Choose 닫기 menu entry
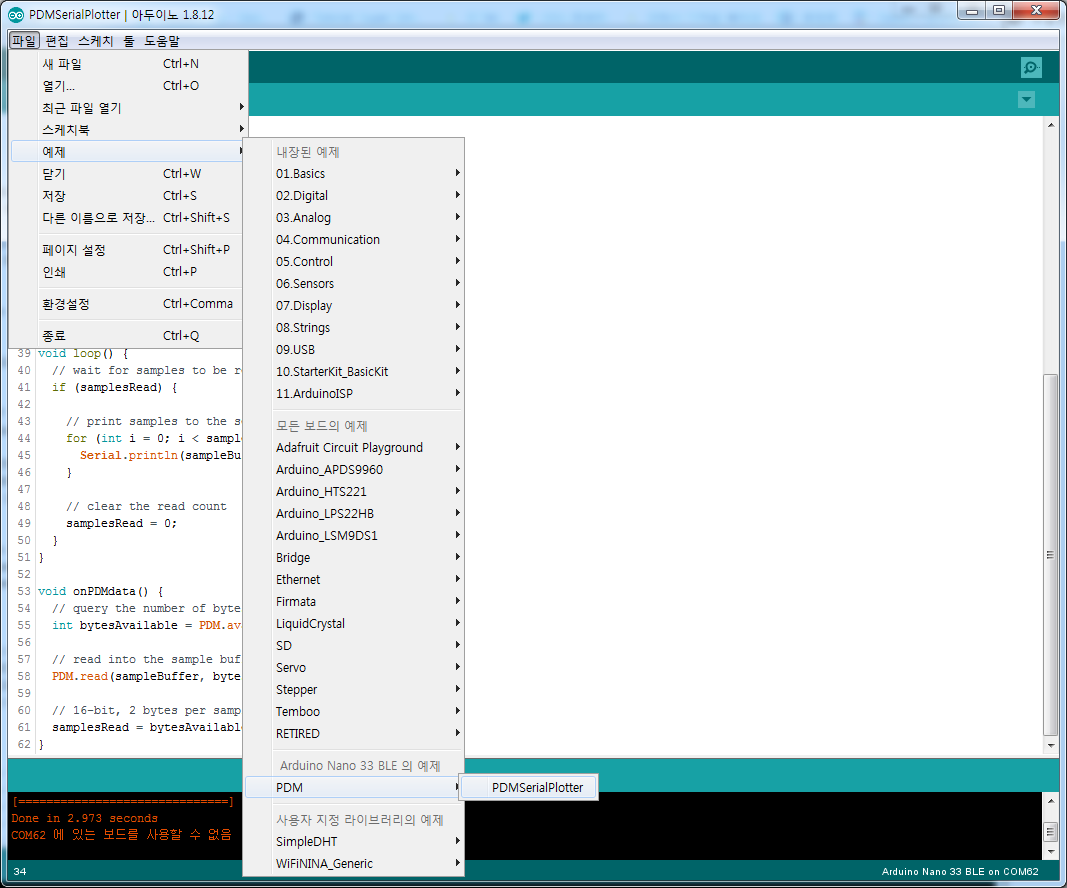 pyautogui.click(x=128, y=174)
